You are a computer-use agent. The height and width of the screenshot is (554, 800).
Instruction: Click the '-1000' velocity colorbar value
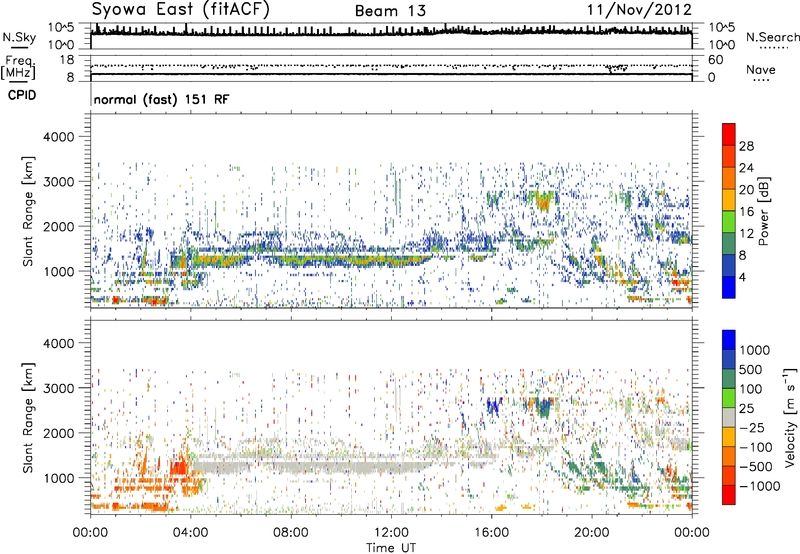coord(760,486)
